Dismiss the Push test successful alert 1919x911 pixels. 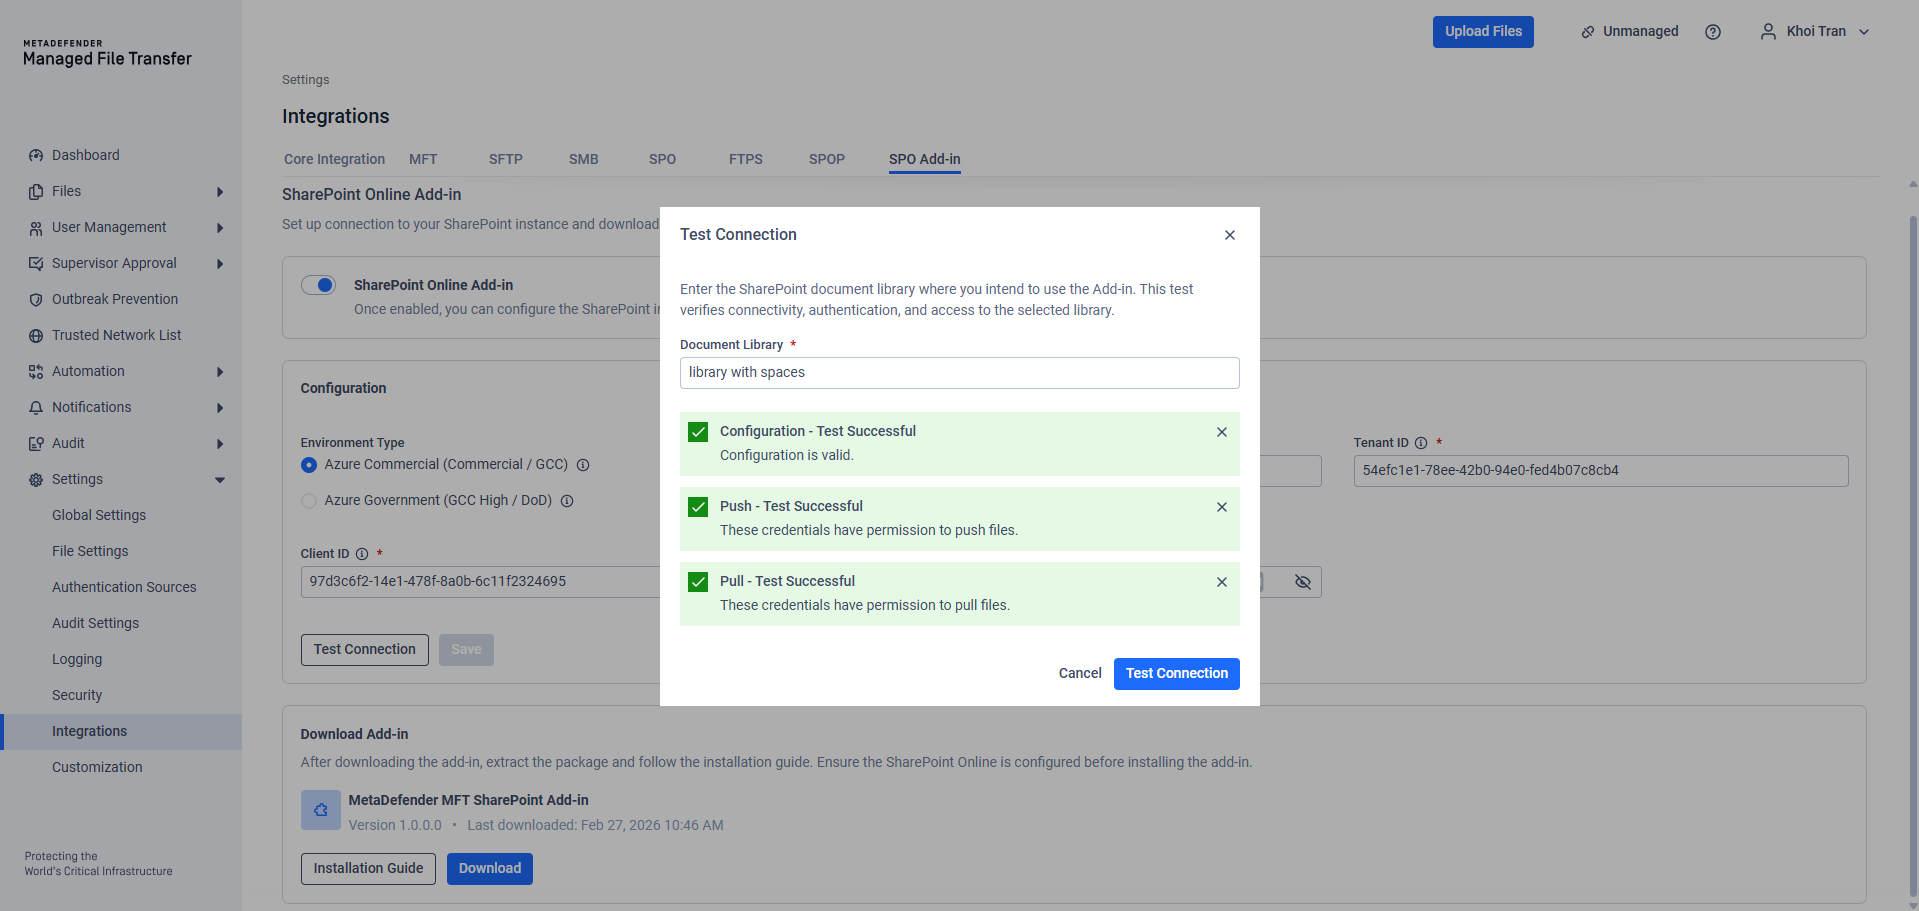1221,507
